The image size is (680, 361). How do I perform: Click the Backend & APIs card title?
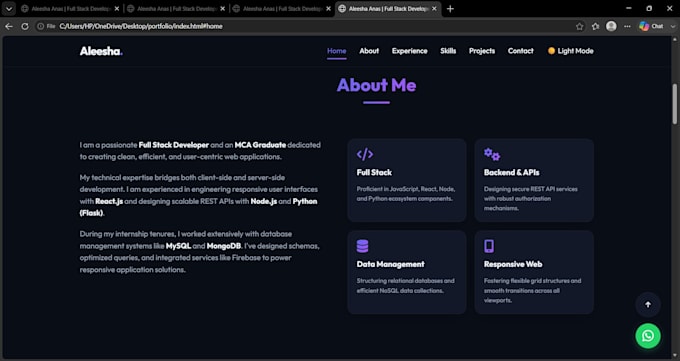pyautogui.click(x=512, y=172)
